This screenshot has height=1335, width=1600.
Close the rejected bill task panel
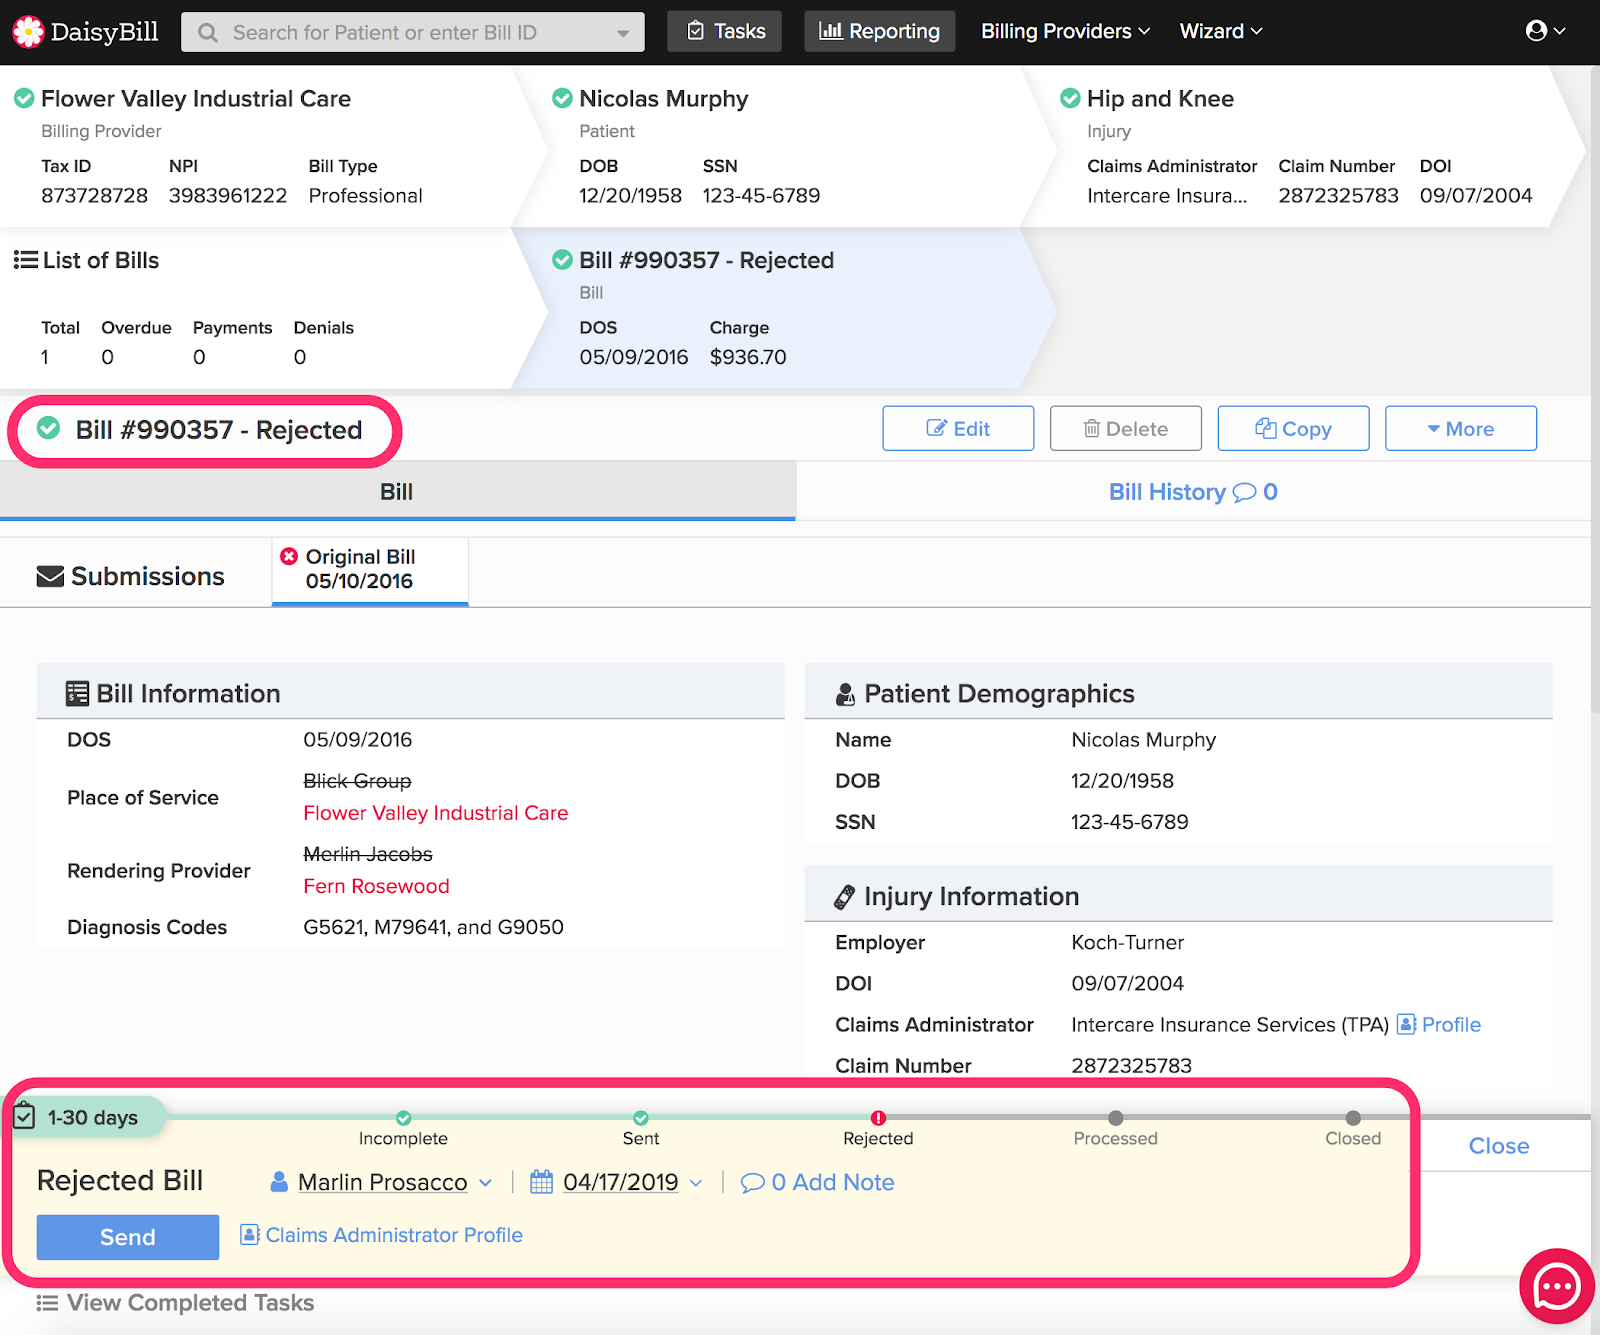1499,1146
